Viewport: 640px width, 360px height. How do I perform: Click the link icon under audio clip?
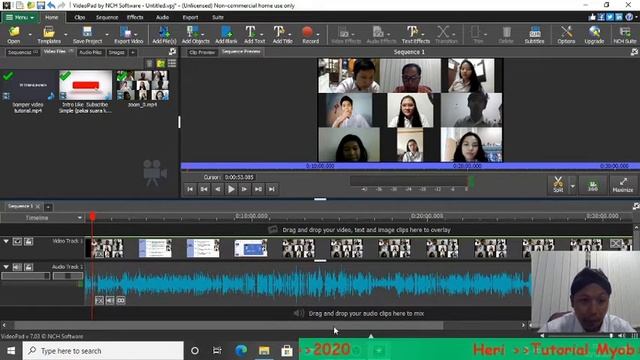(121, 300)
